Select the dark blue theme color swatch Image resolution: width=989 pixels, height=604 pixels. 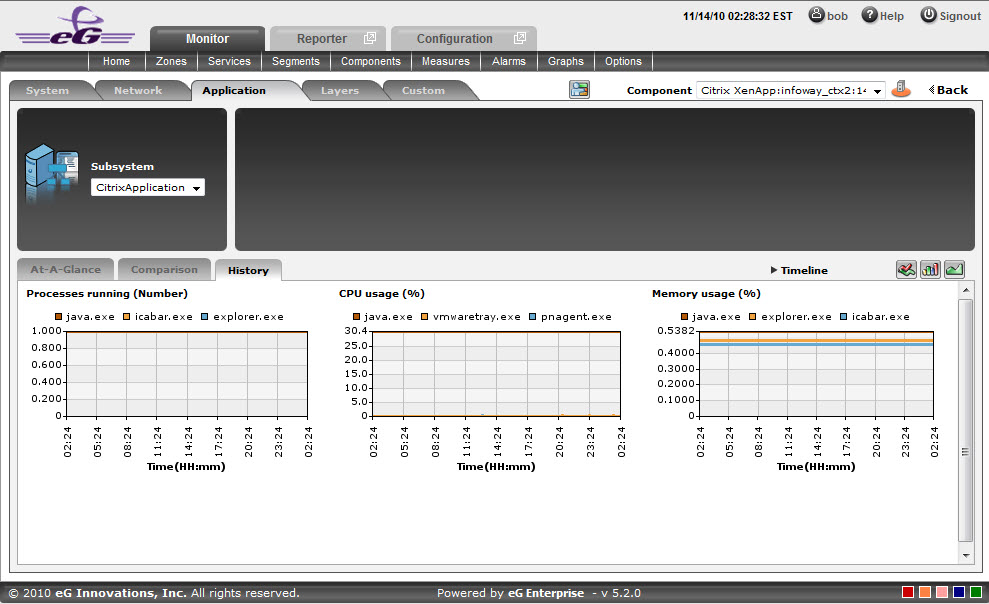(x=959, y=592)
